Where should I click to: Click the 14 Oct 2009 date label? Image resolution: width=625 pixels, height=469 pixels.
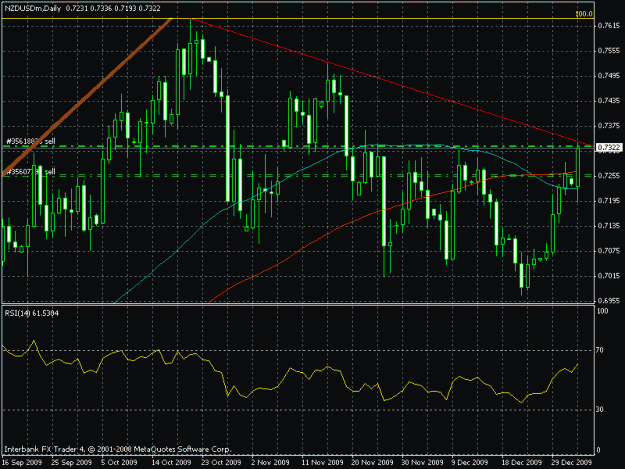(171, 462)
